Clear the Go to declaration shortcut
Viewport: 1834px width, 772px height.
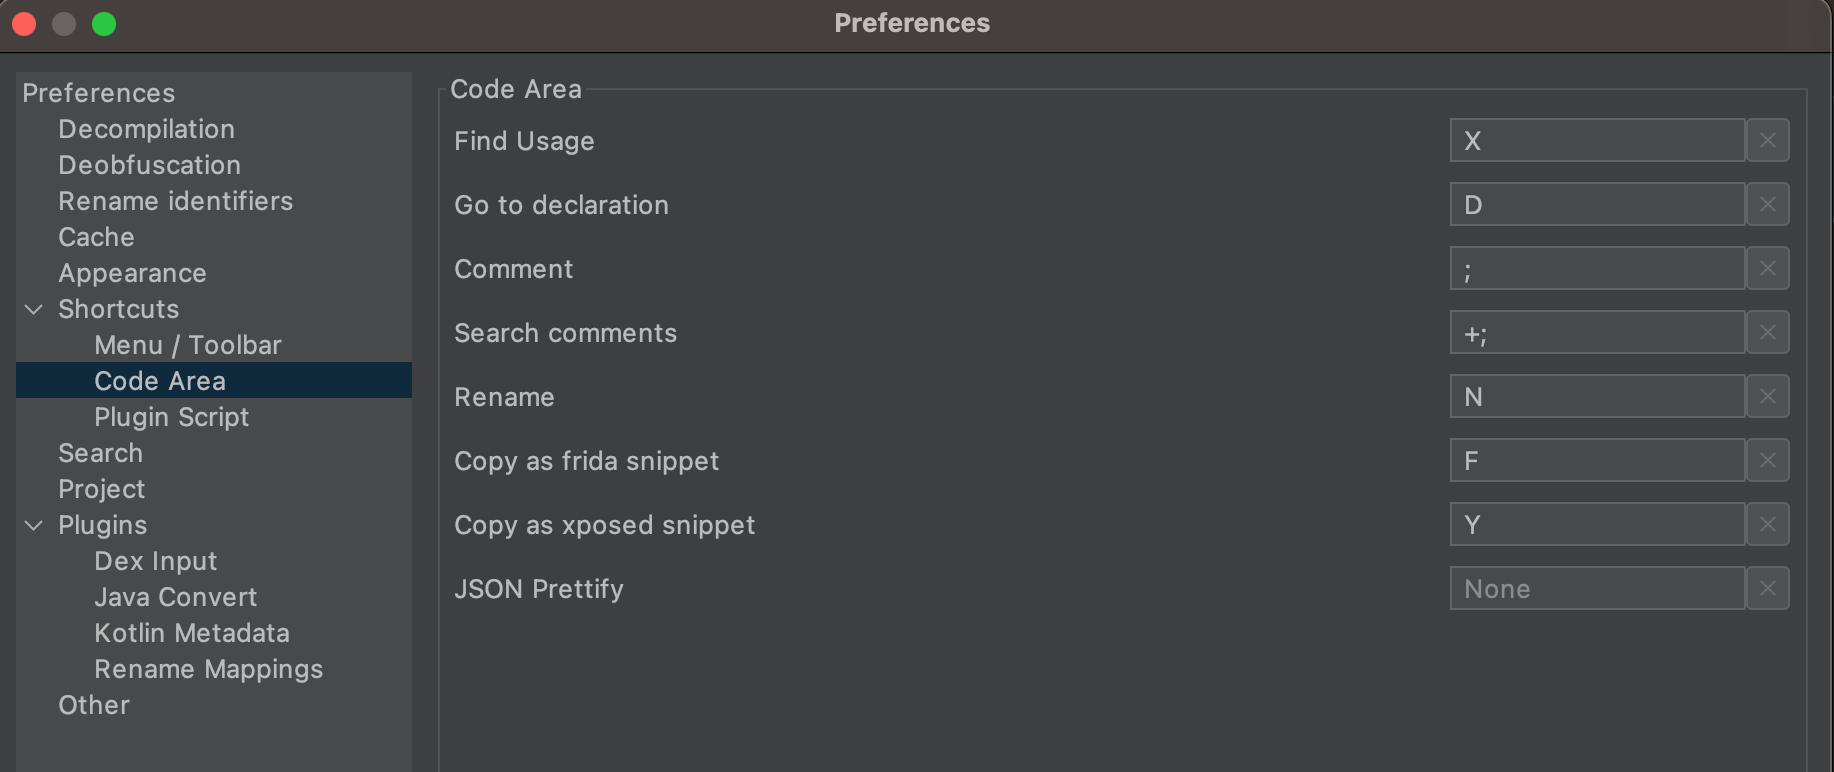1767,204
